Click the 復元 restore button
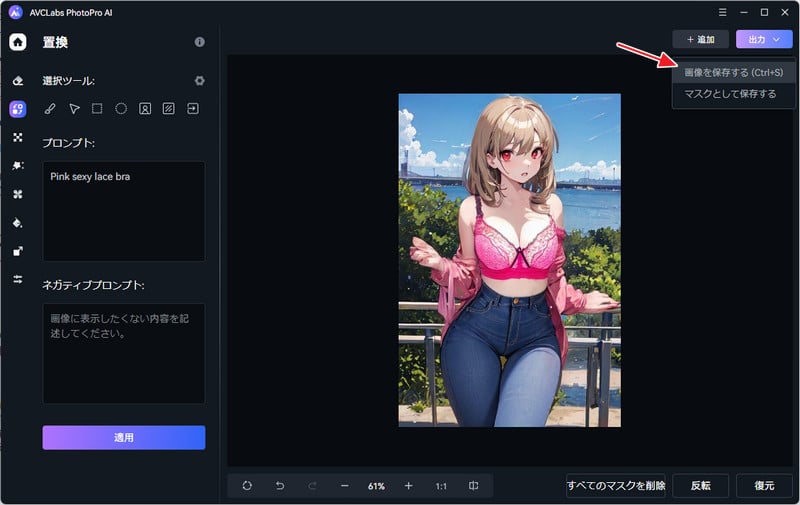This screenshot has height=505, width=800. pyautogui.click(x=764, y=486)
